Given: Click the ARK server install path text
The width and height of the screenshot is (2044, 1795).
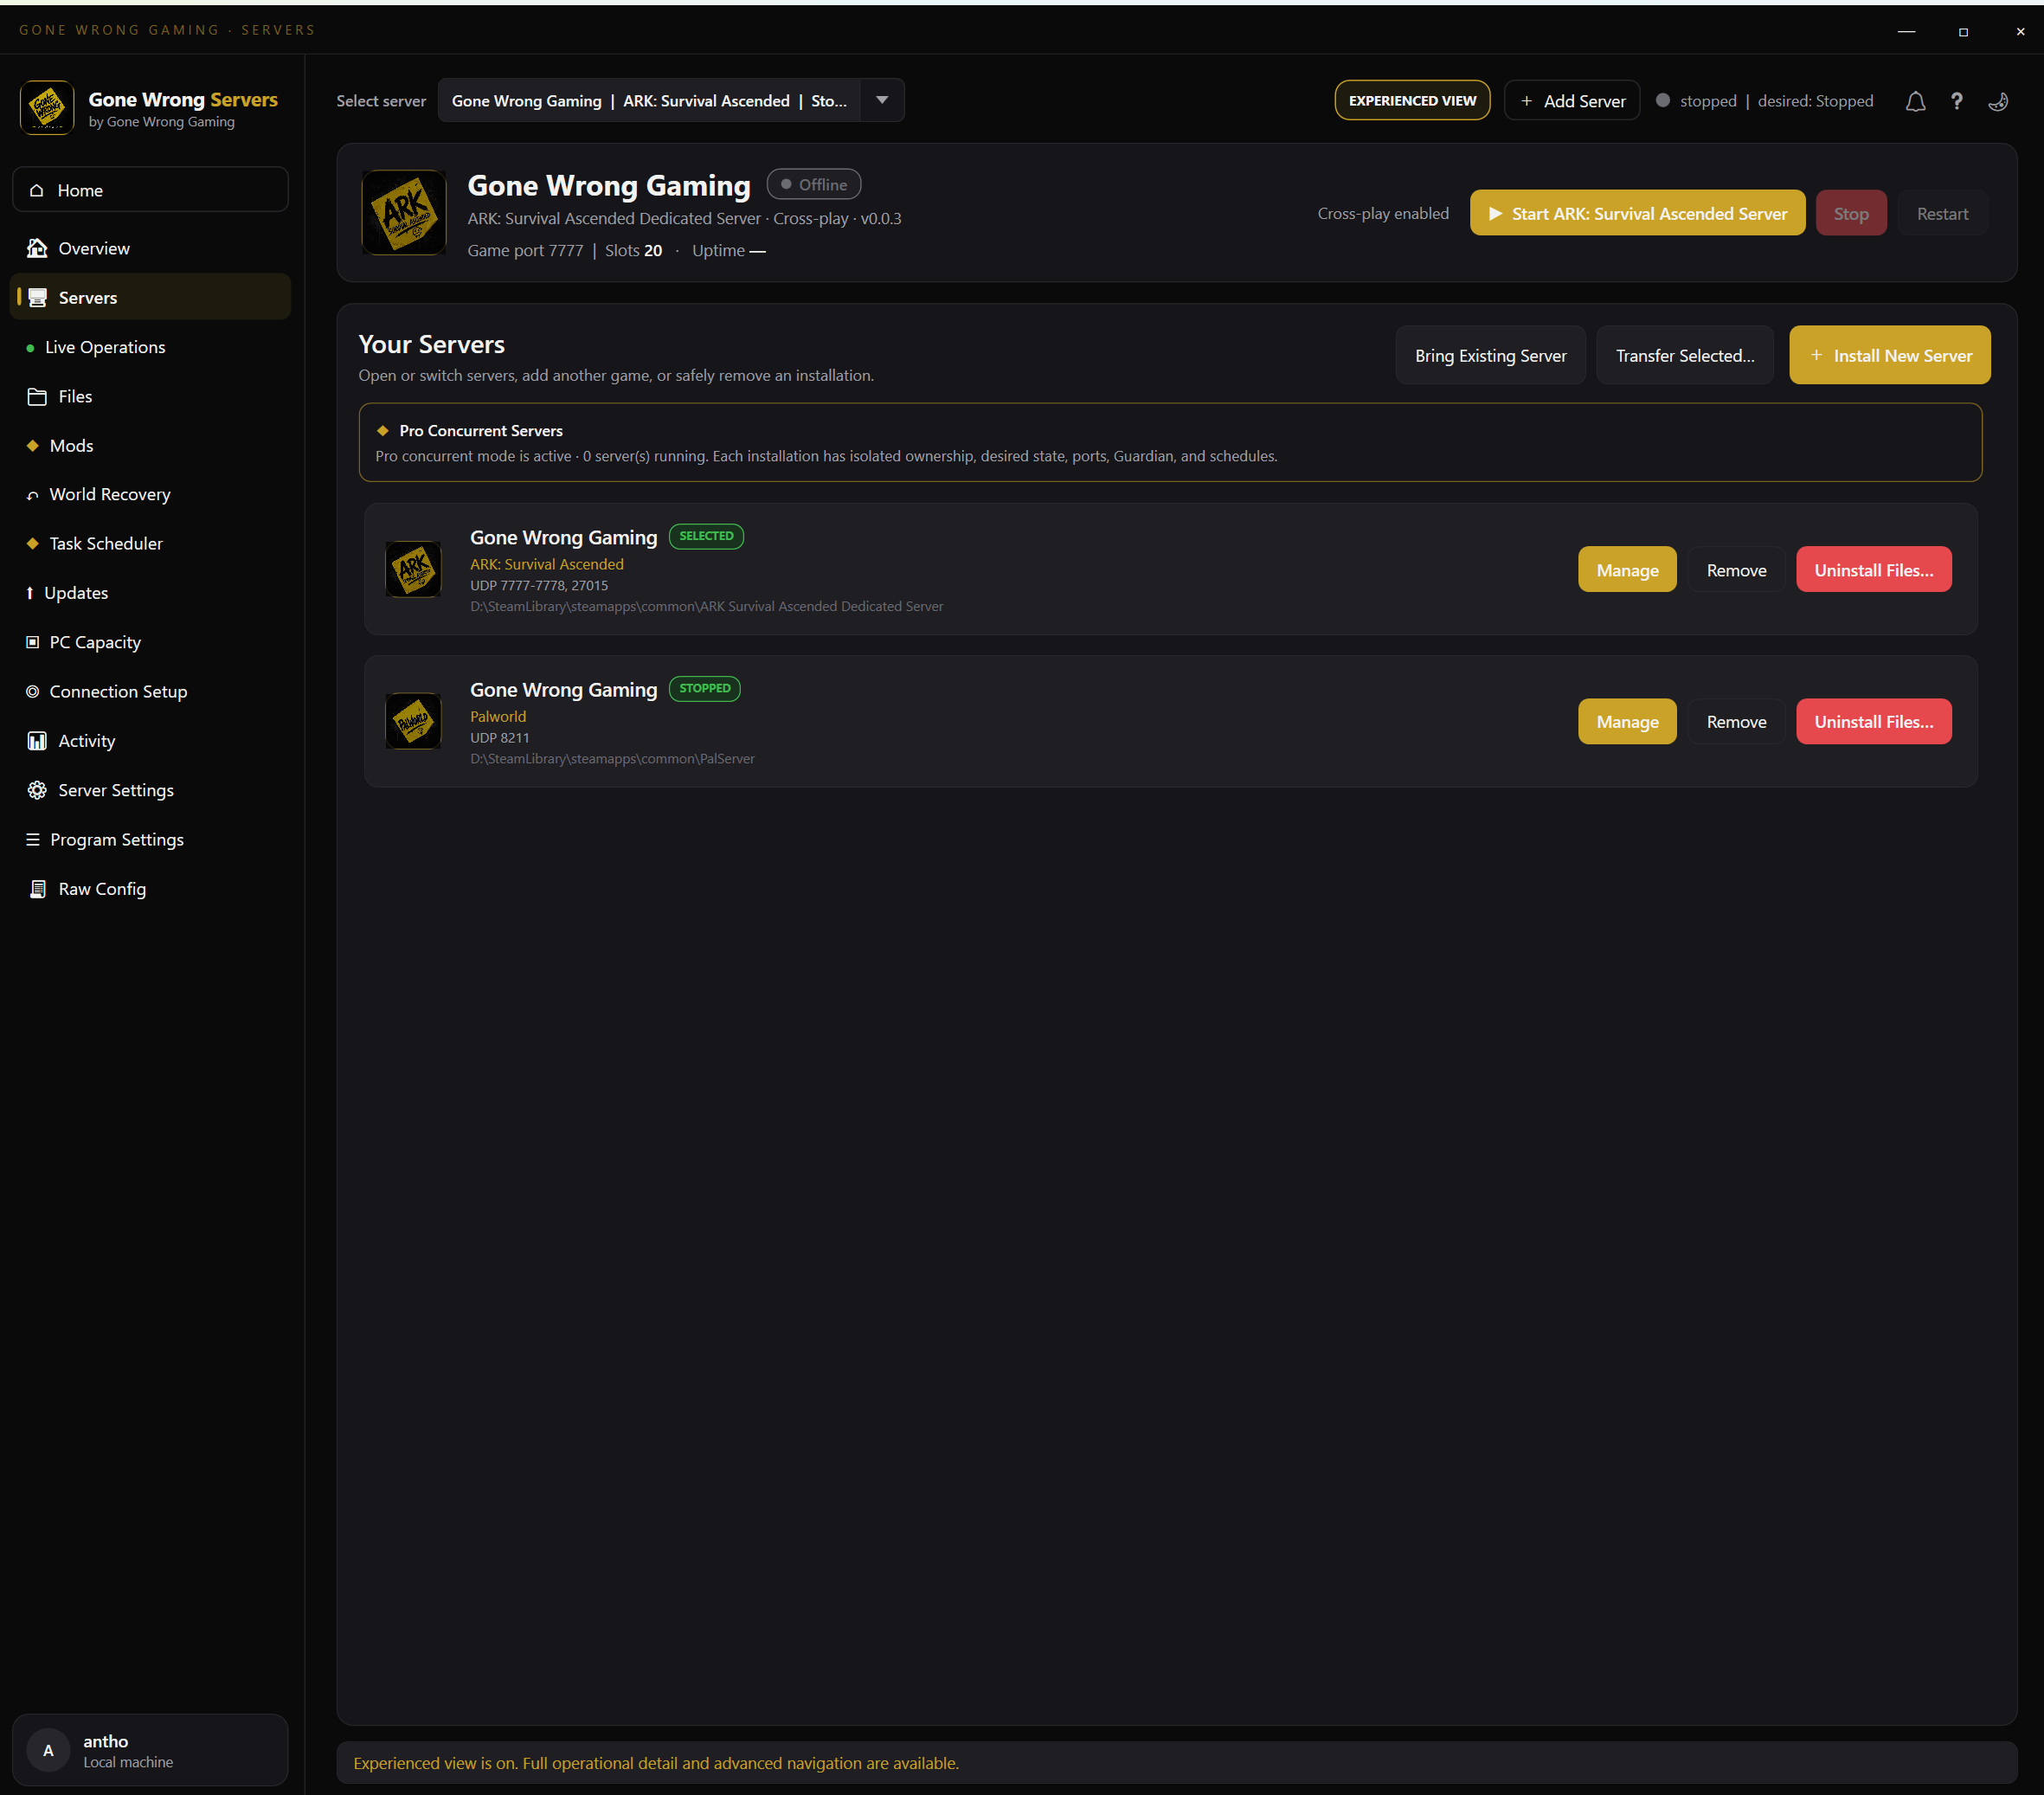Looking at the screenshot, I should tap(706, 606).
